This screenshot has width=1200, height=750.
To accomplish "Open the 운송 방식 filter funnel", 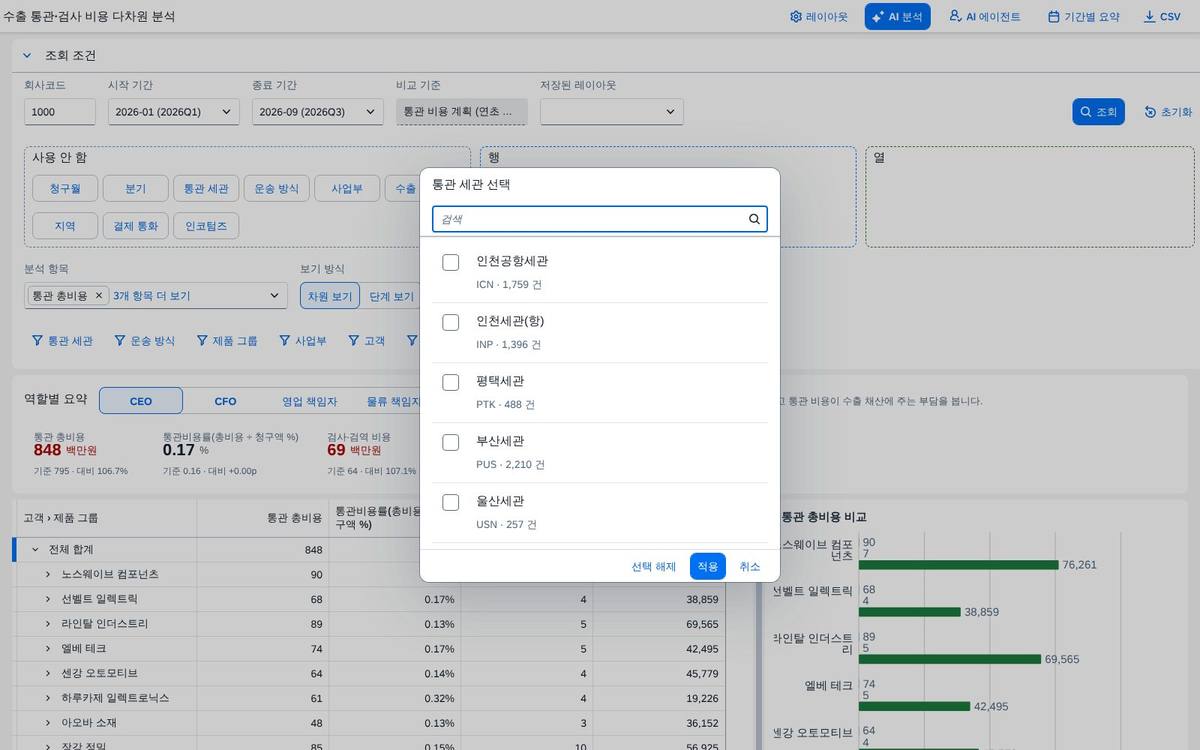I will coord(145,341).
